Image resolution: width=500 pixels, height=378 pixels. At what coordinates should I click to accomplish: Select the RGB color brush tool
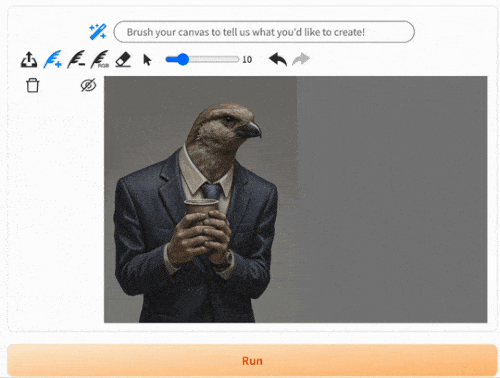click(100, 59)
